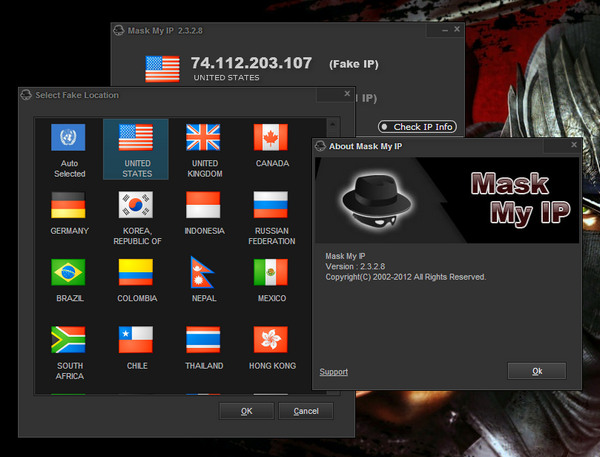
Task: Select the Colombia flag icon
Action: pyautogui.click(x=135, y=272)
